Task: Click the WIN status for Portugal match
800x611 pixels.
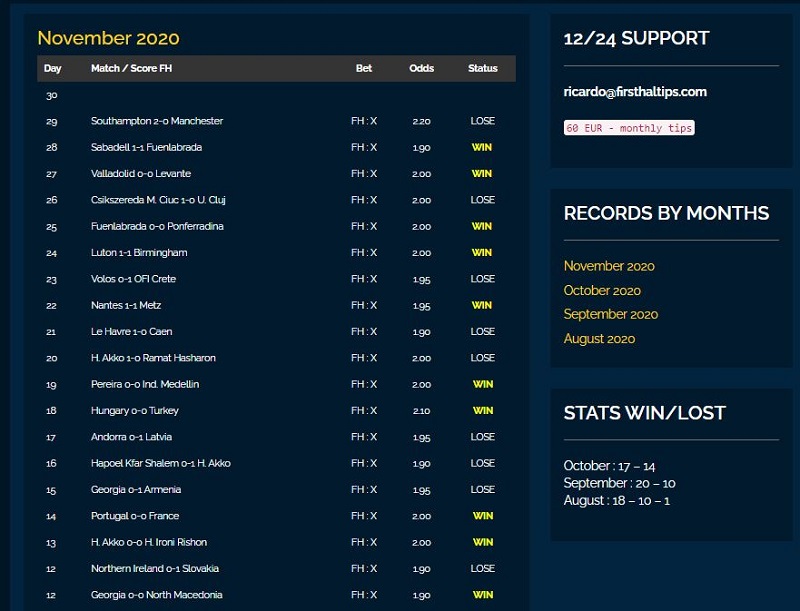Action: click(483, 516)
